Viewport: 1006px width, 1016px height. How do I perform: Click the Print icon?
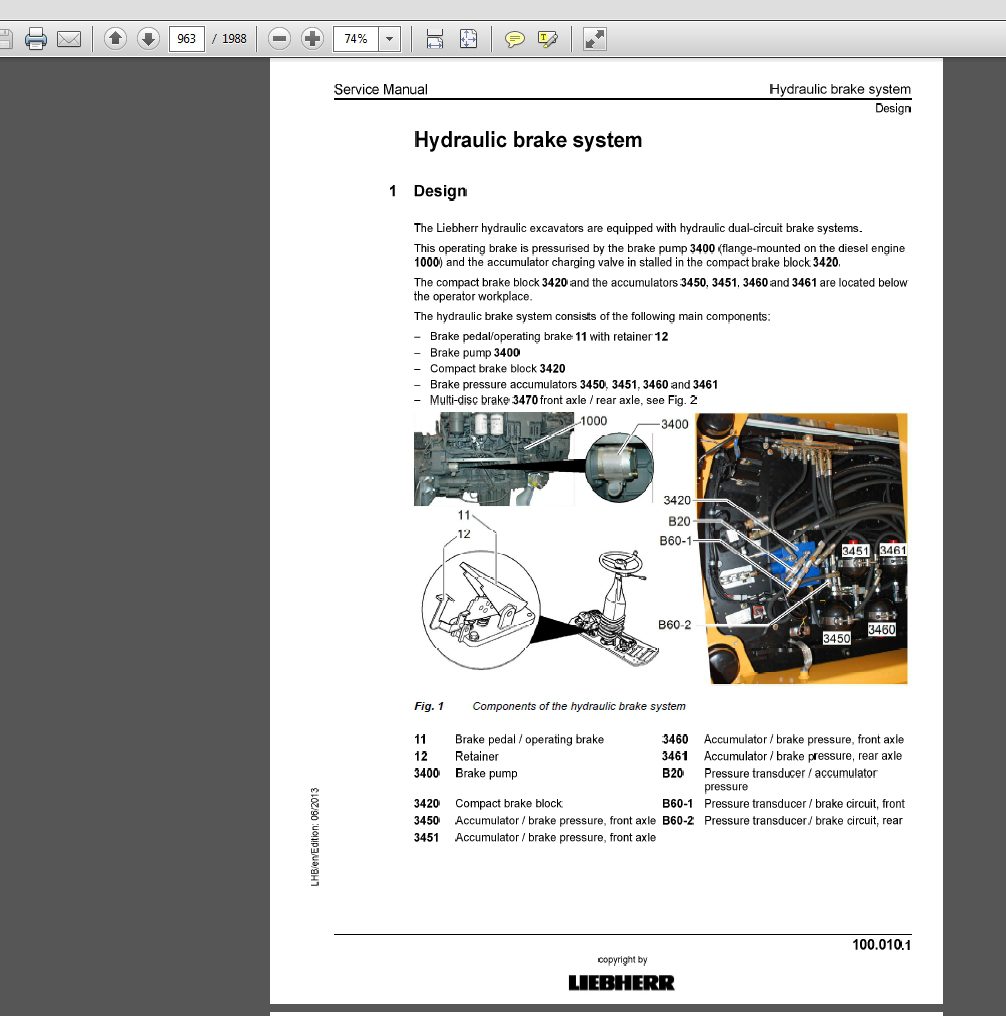coord(36,39)
